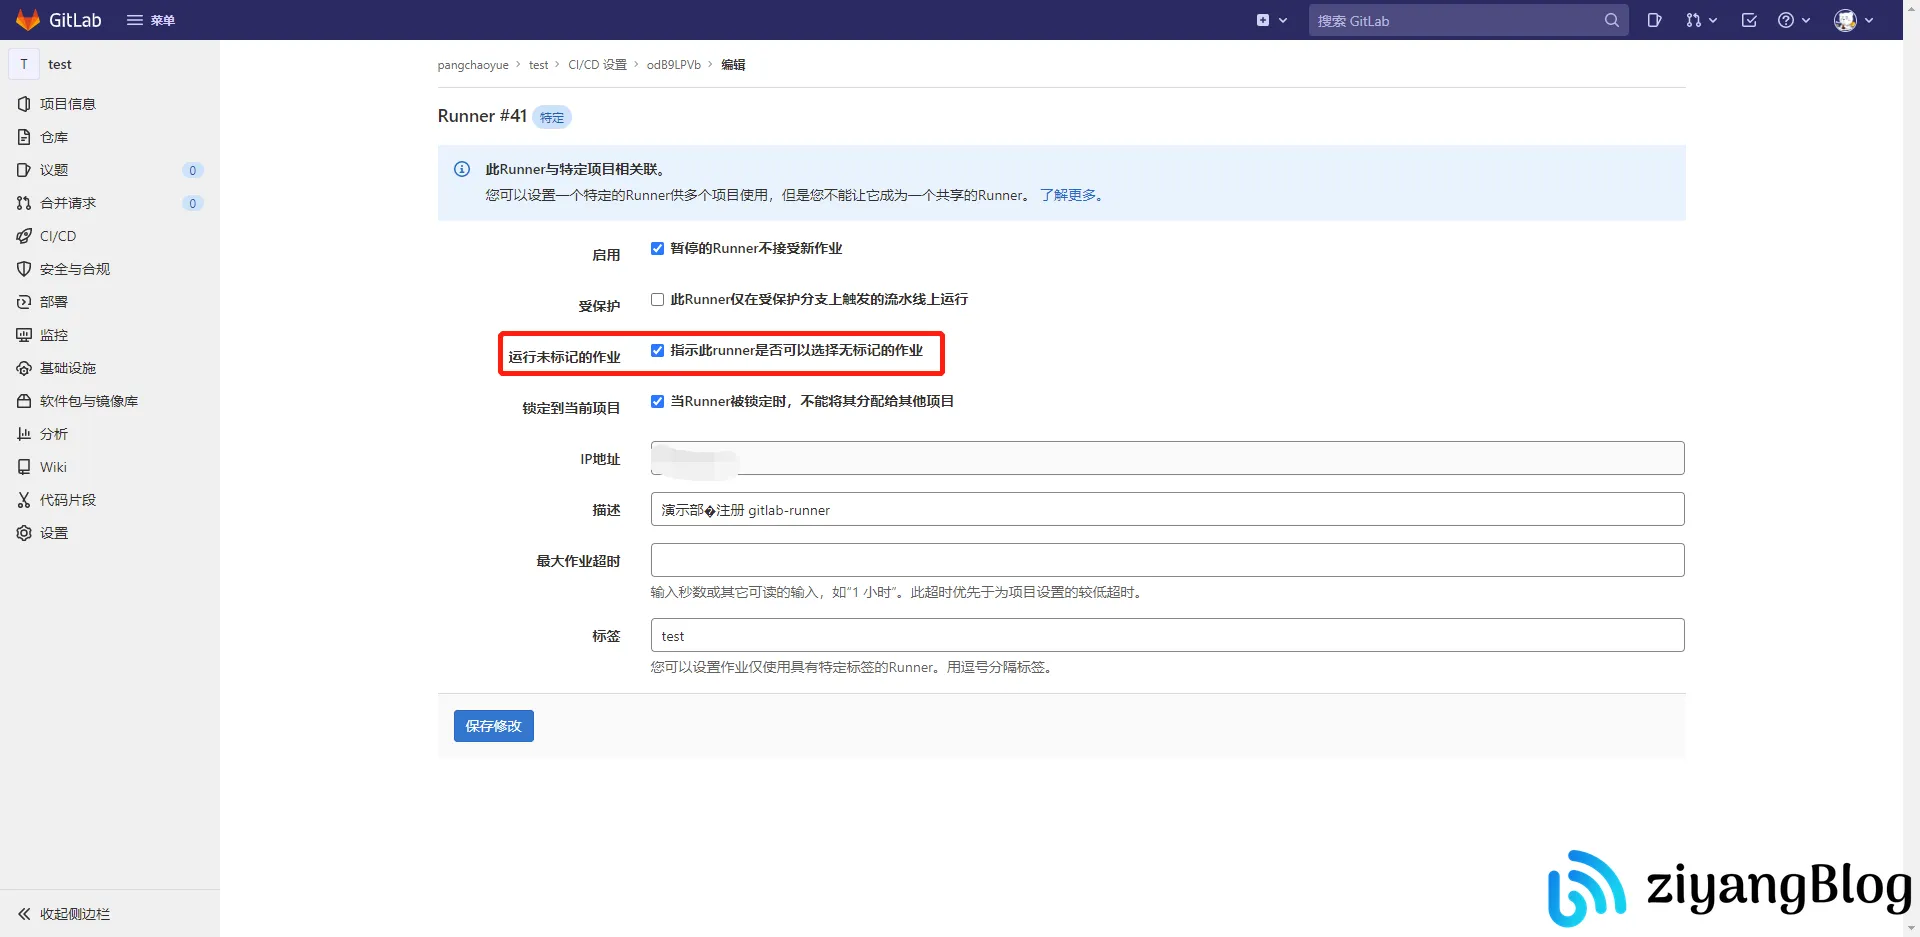Screen dimensions: 1920x937
Task: Open the user avatar dropdown
Action: pyautogui.click(x=1850, y=20)
